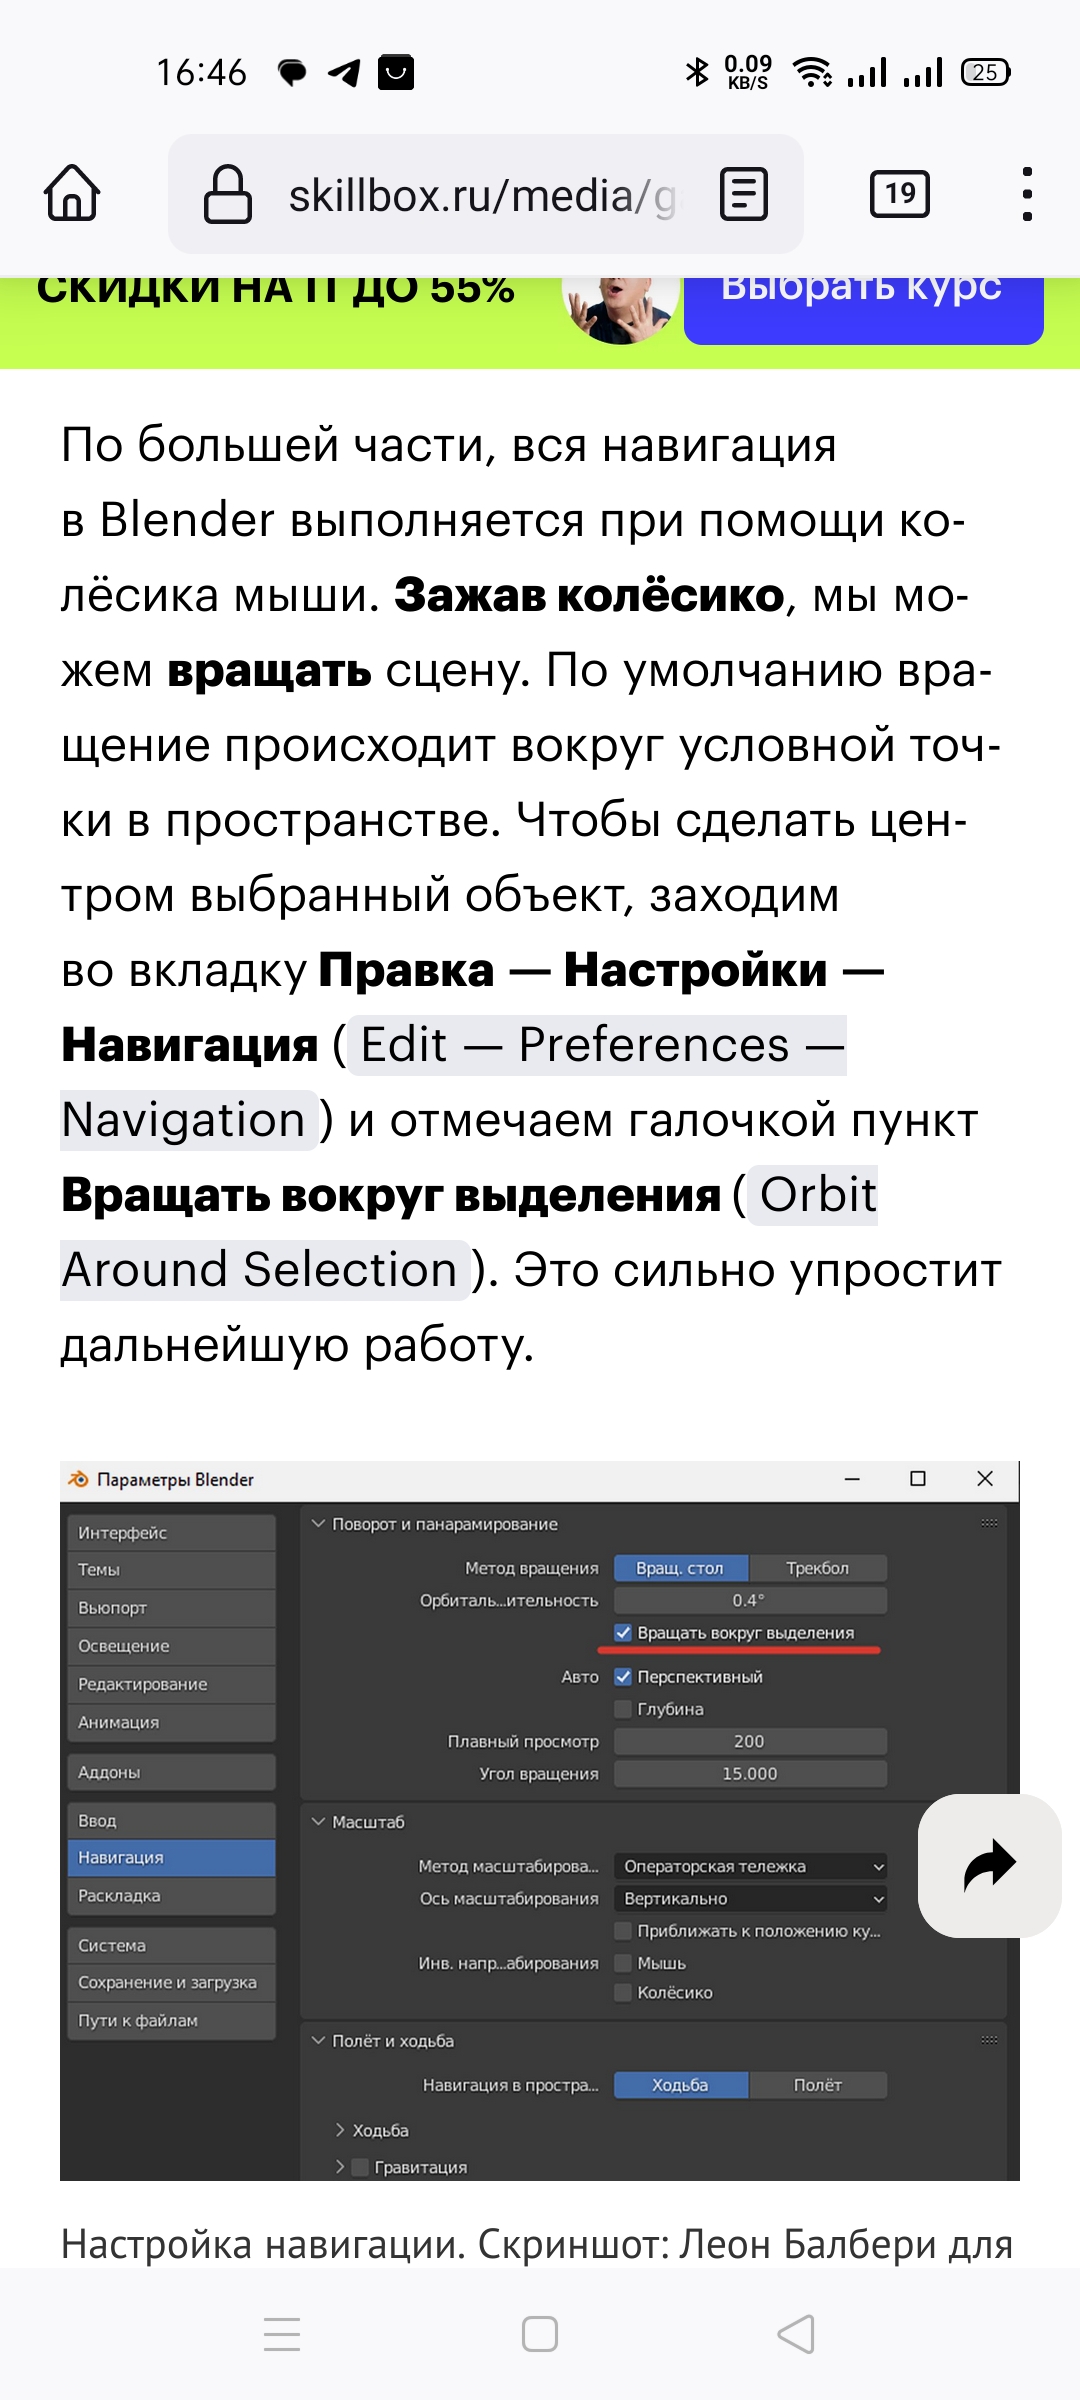Tap the skillbox.ru address bar URL
Screen dimensions: 1080x2400
484,195
